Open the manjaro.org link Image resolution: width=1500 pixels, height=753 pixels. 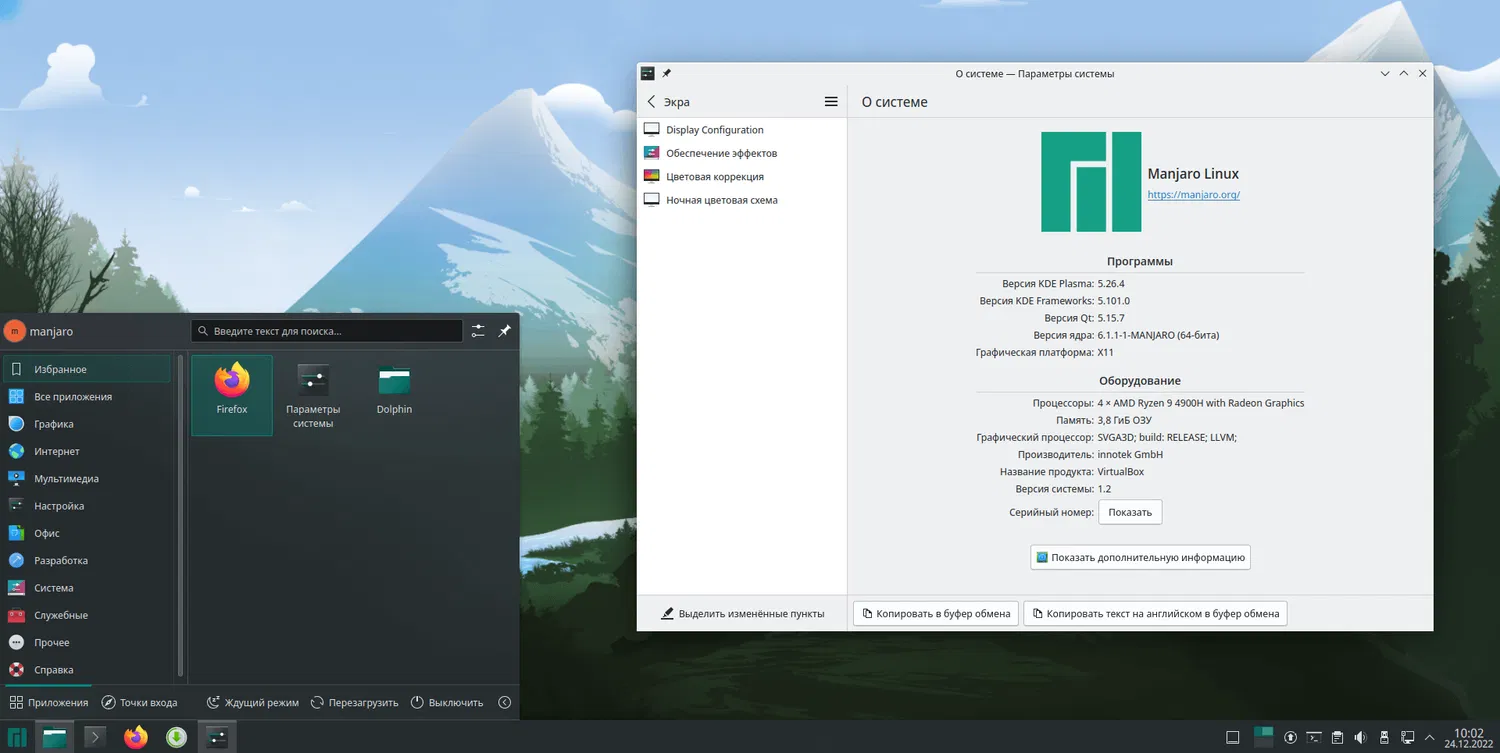(x=1193, y=195)
